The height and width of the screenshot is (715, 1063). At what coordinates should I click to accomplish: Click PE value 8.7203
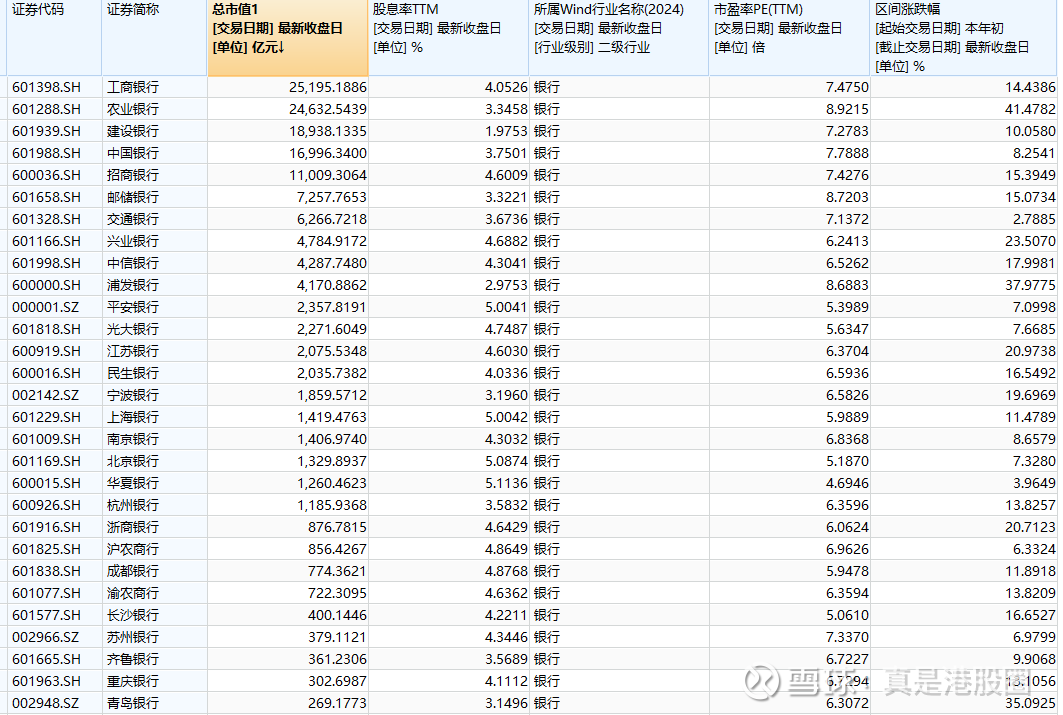coord(847,197)
